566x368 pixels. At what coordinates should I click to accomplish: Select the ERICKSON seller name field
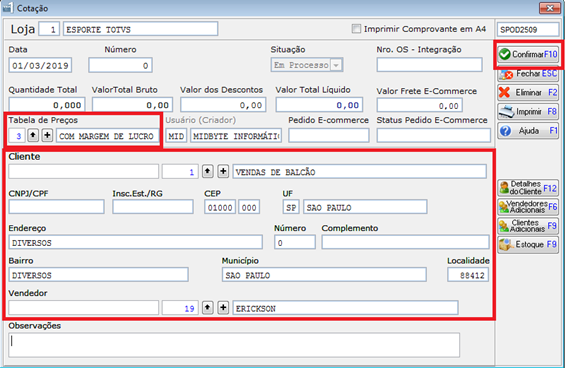coord(345,308)
